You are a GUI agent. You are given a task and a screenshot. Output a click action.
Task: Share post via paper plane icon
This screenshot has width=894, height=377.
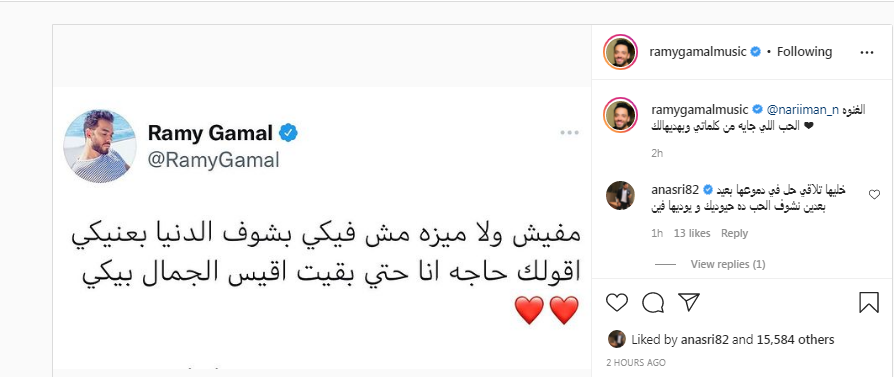tap(689, 302)
